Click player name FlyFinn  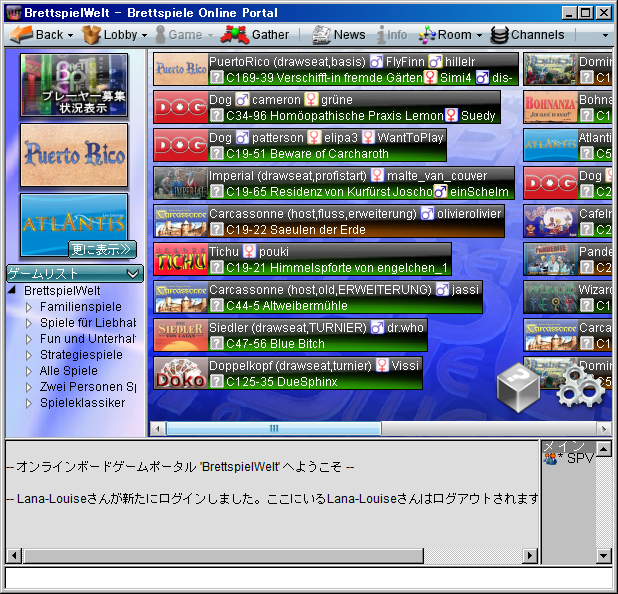tap(405, 62)
